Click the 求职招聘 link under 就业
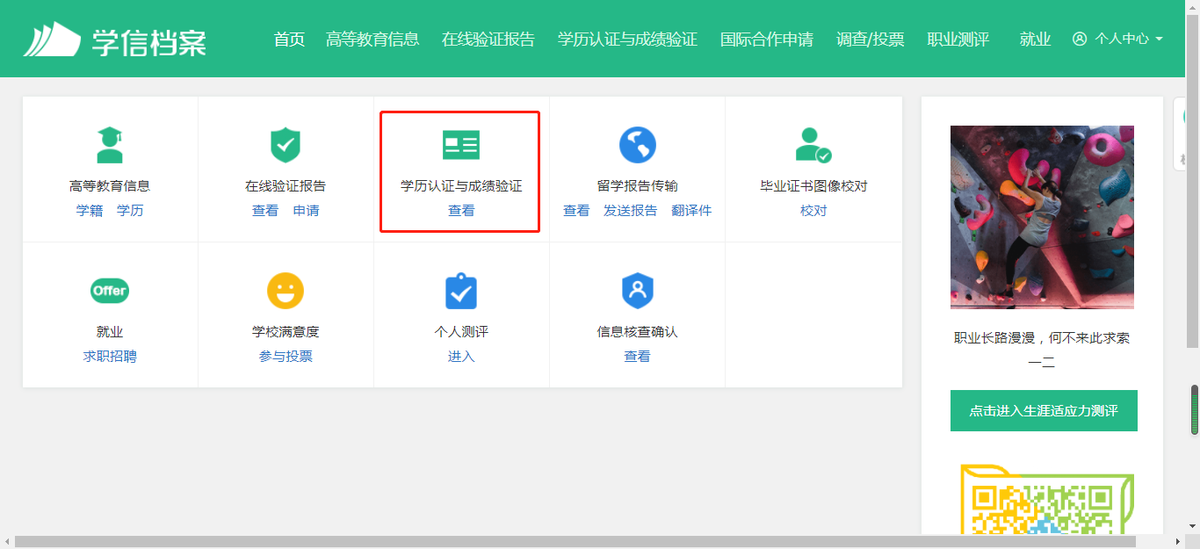This screenshot has width=1200, height=549. 110,356
